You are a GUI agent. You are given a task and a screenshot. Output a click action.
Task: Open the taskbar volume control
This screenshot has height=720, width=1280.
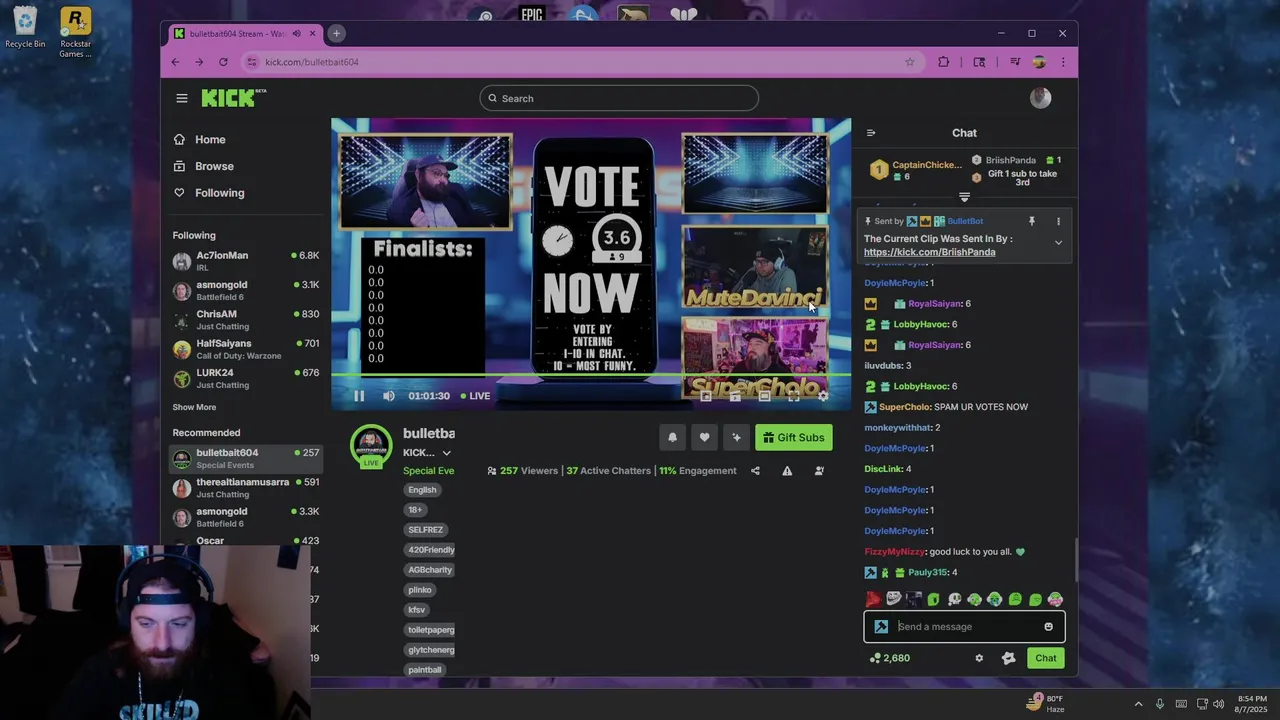(x=1219, y=704)
